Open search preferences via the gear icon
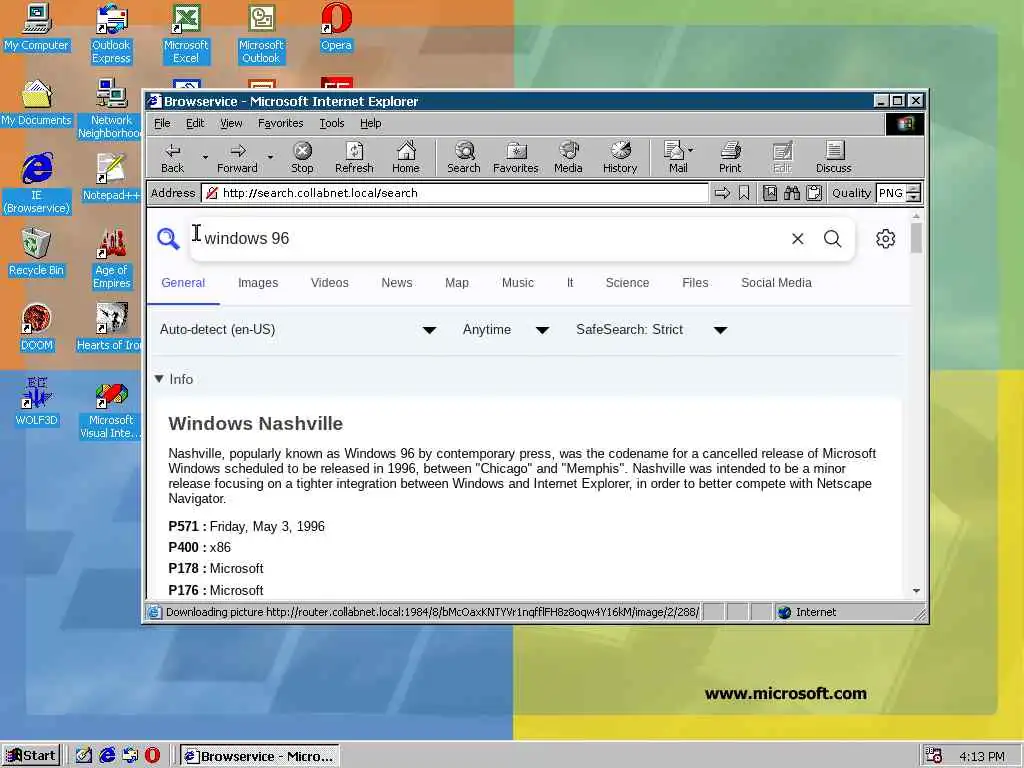This screenshot has width=1024, height=768. 886,239
